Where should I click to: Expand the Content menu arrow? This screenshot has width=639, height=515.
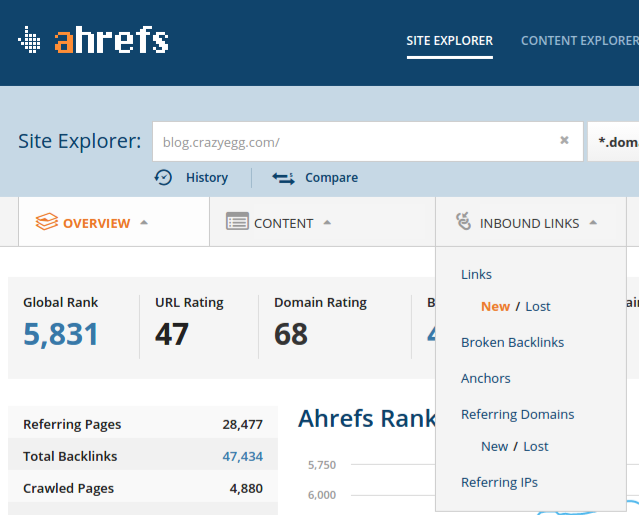point(327,222)
